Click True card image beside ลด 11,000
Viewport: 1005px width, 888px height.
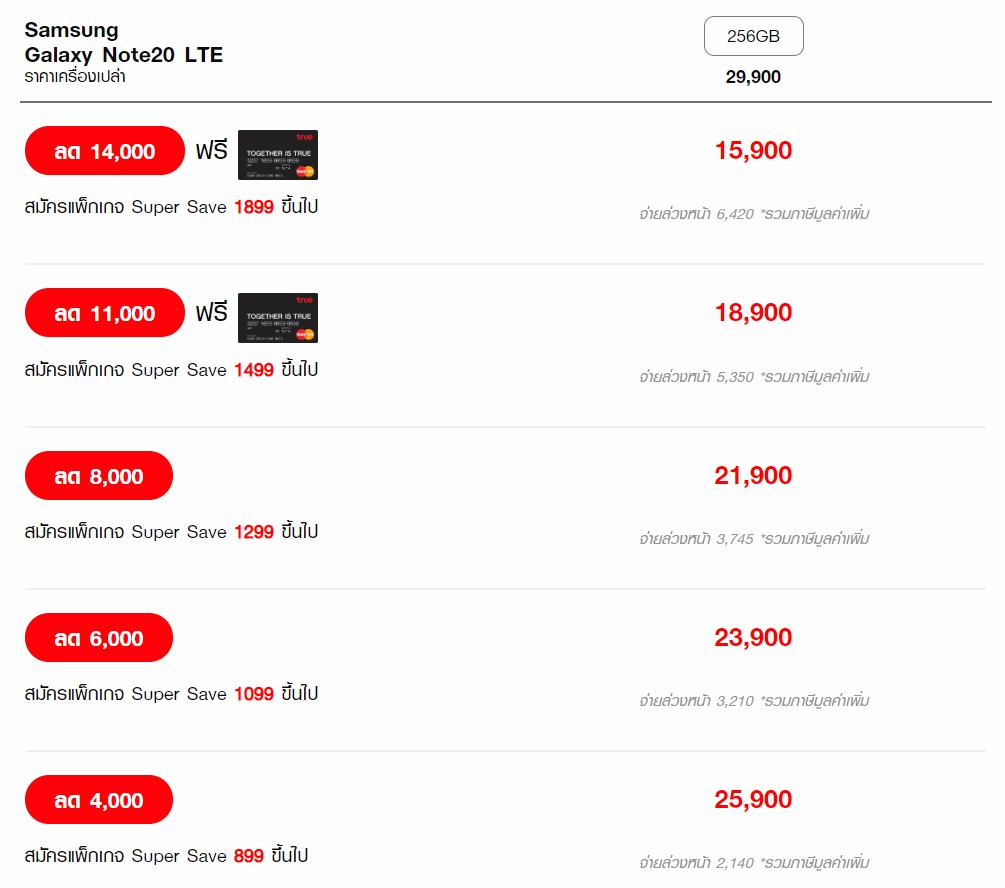tap(278, 318)
